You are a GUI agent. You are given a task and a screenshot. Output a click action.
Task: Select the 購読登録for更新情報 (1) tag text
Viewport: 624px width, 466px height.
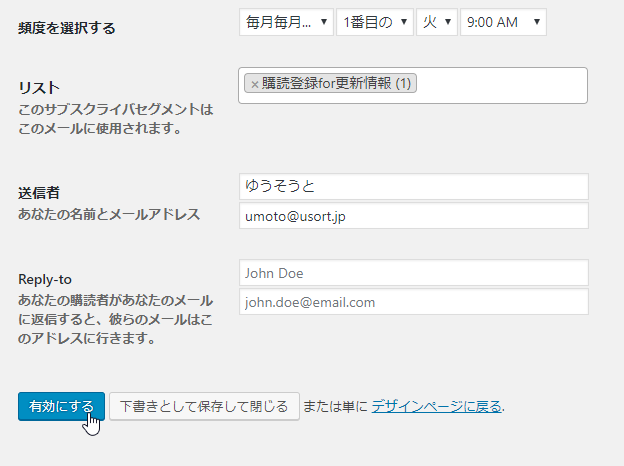[337, 84]
